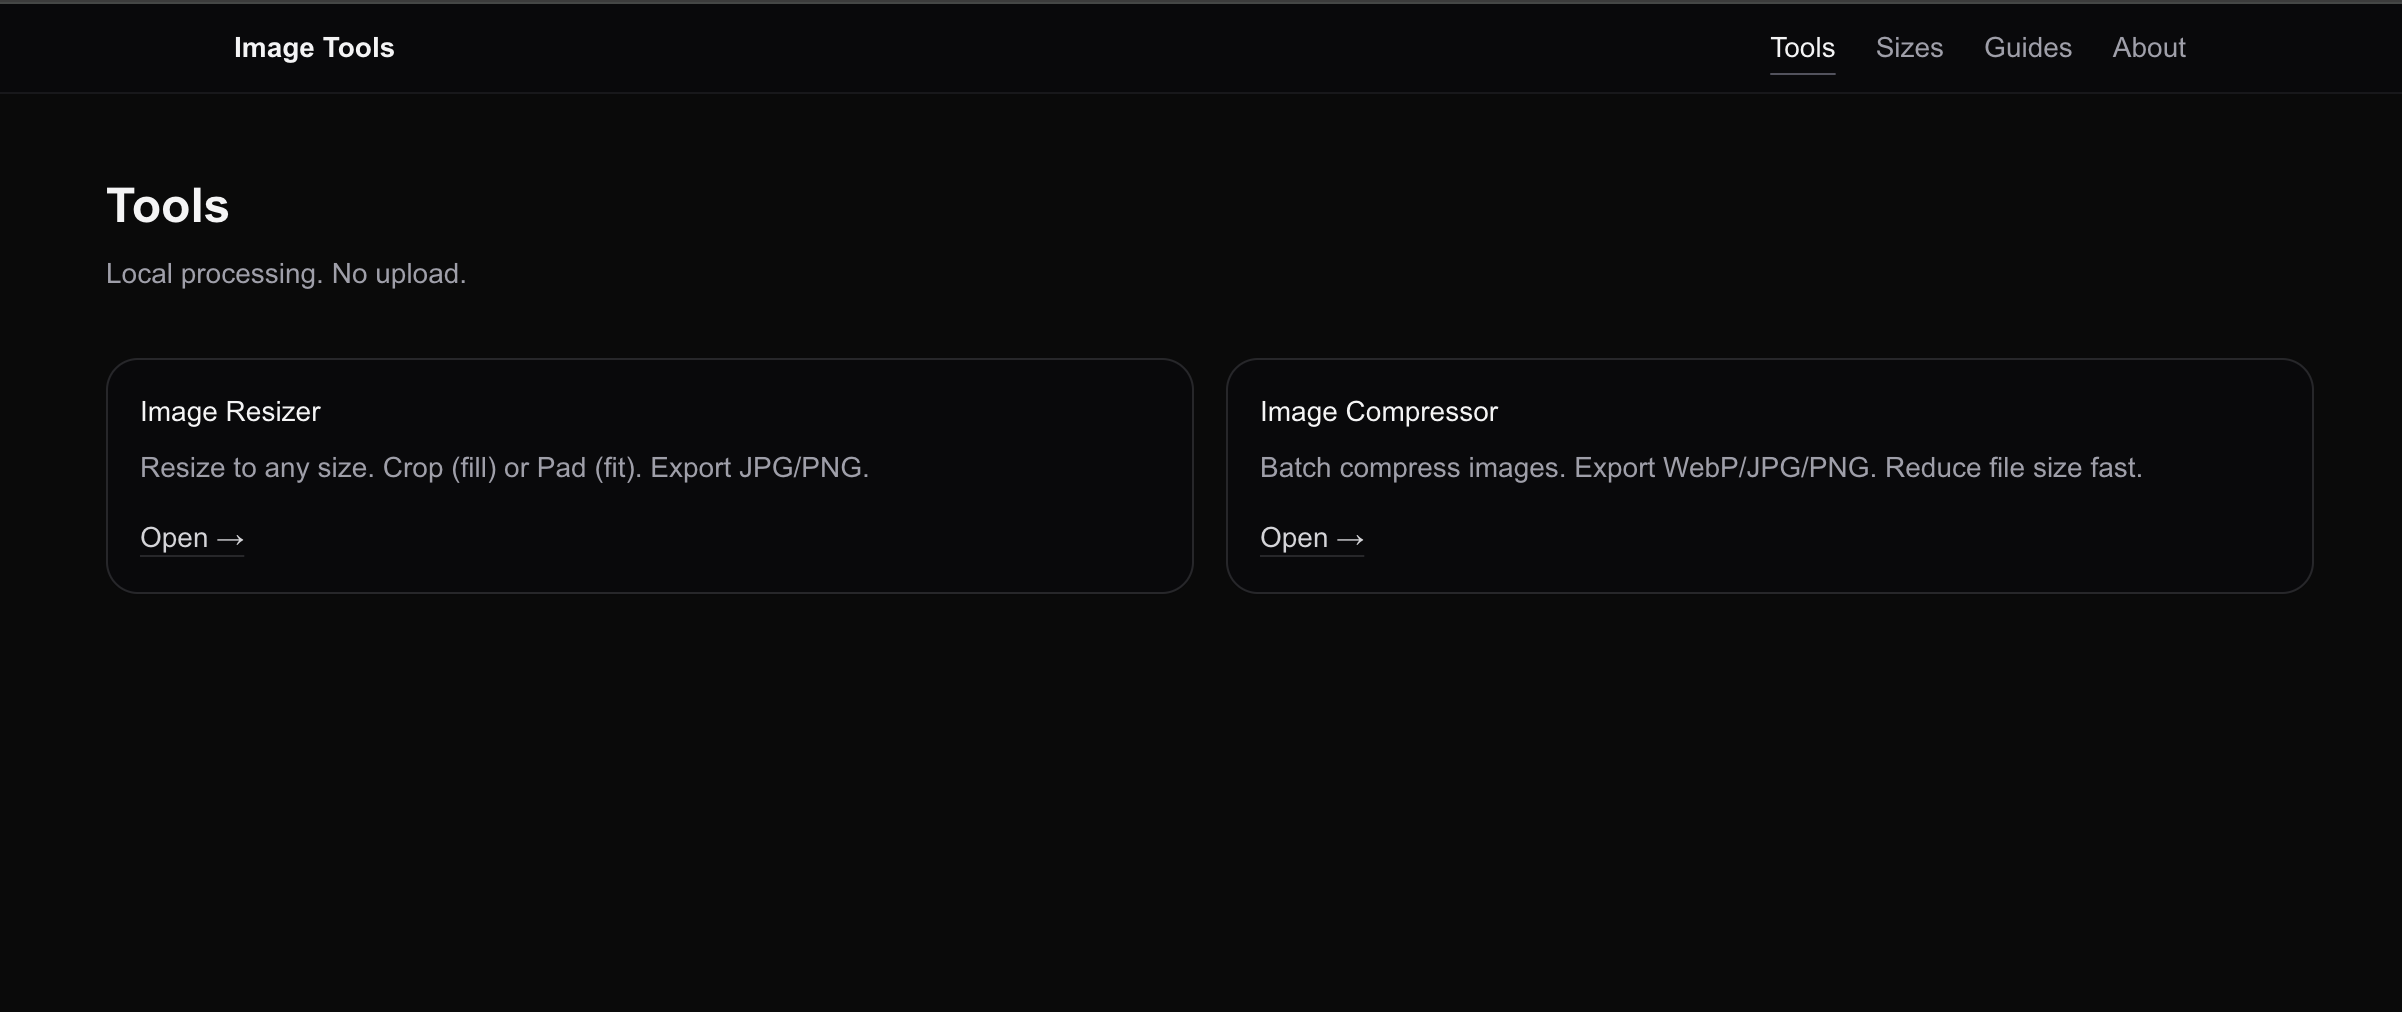Click the Image Tools logo
Screen dimensions: 2402x1012
click(313, 47)
